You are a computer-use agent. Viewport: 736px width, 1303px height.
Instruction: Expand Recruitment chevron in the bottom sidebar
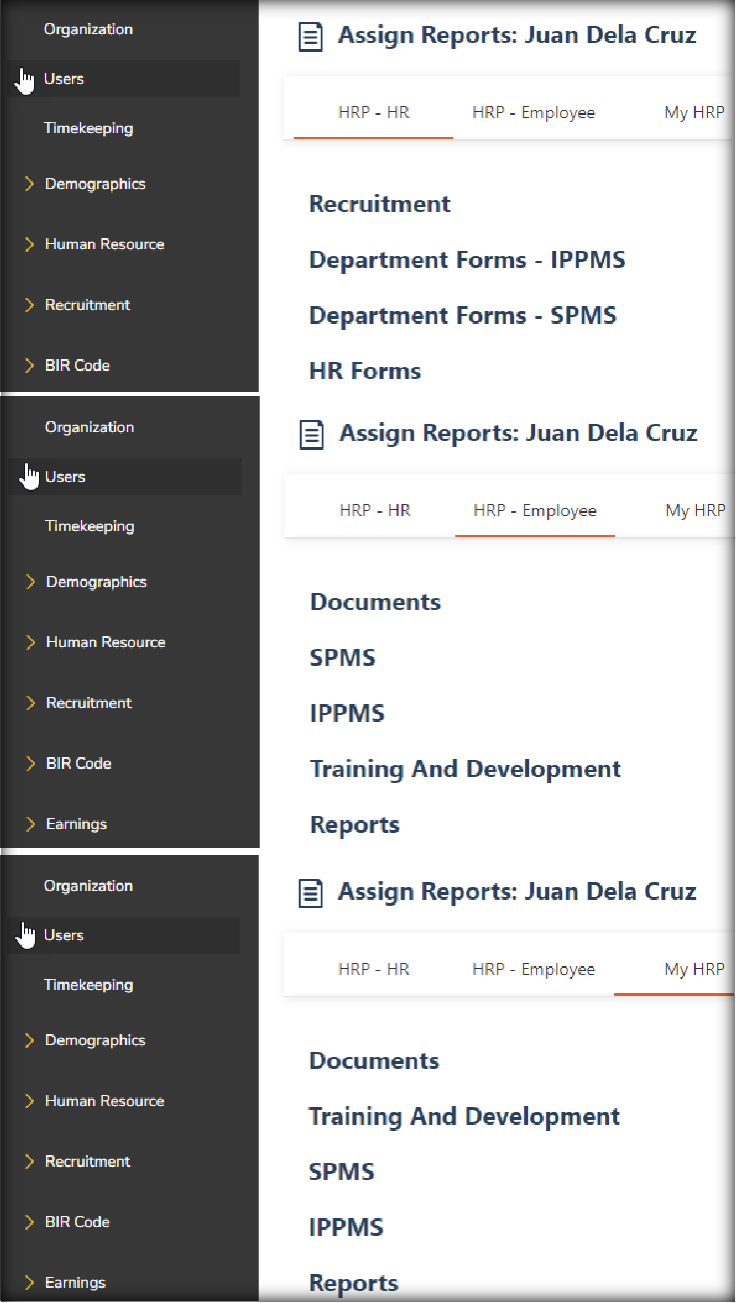point(30,1161)
